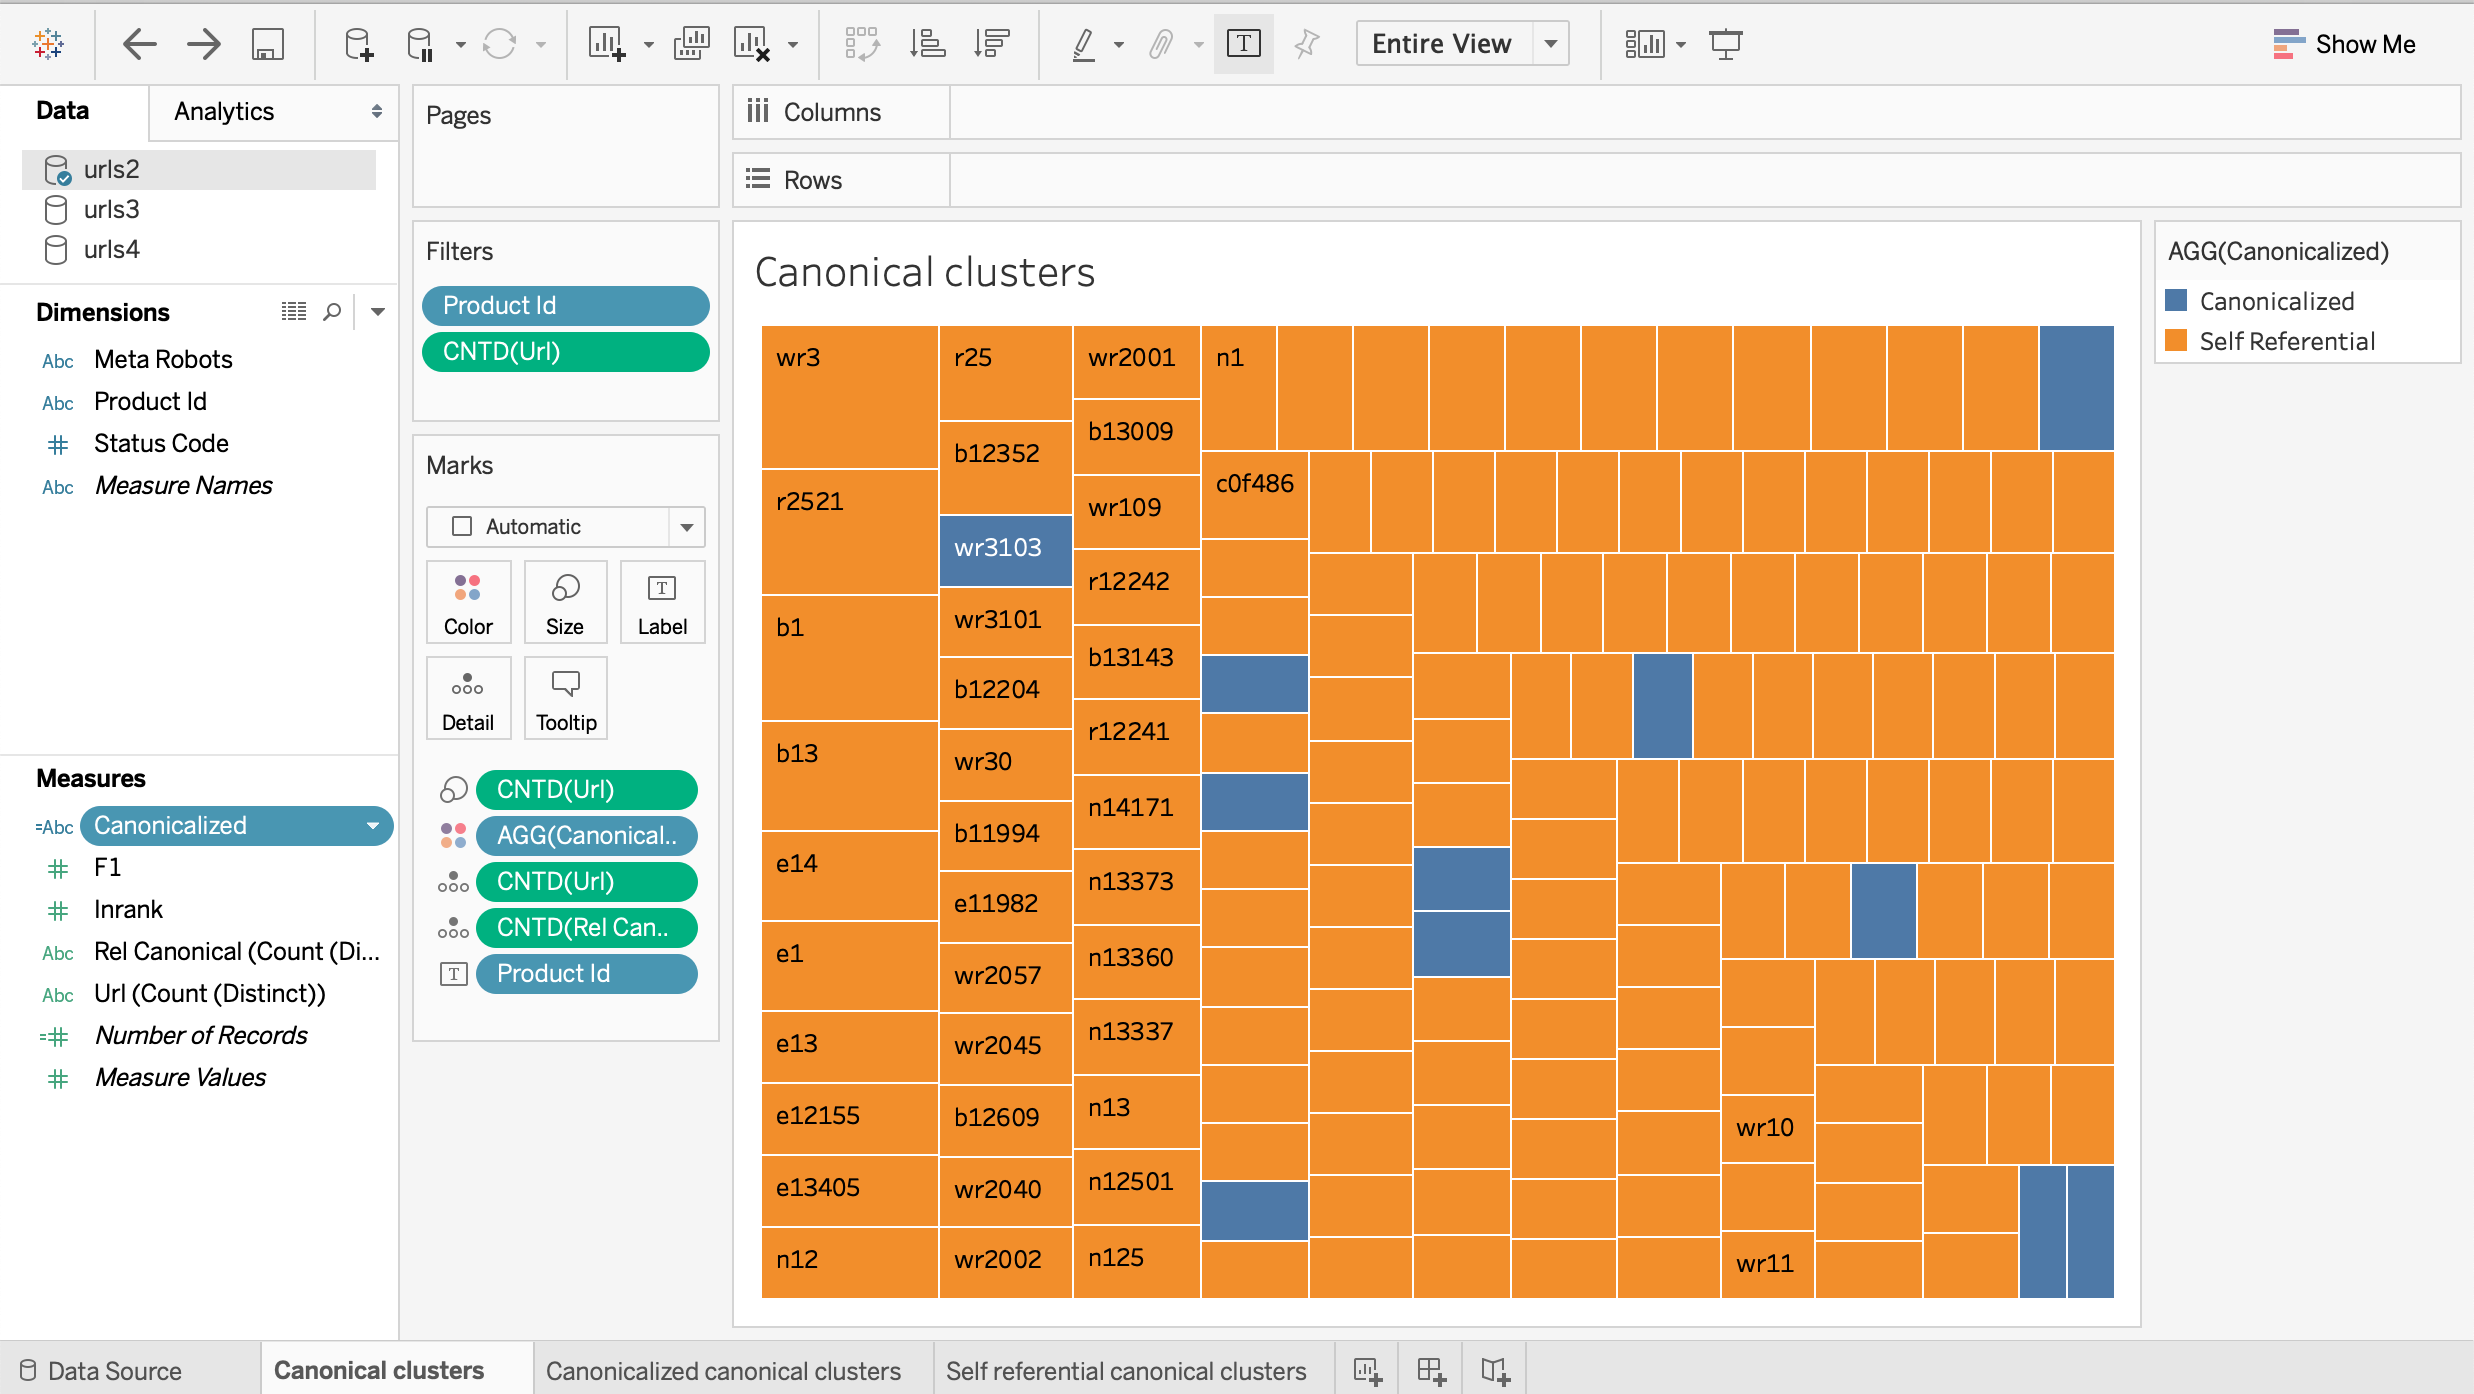Click search icon in Dimensions header
Viewport: 2474px width, 1394px height.
332,312
